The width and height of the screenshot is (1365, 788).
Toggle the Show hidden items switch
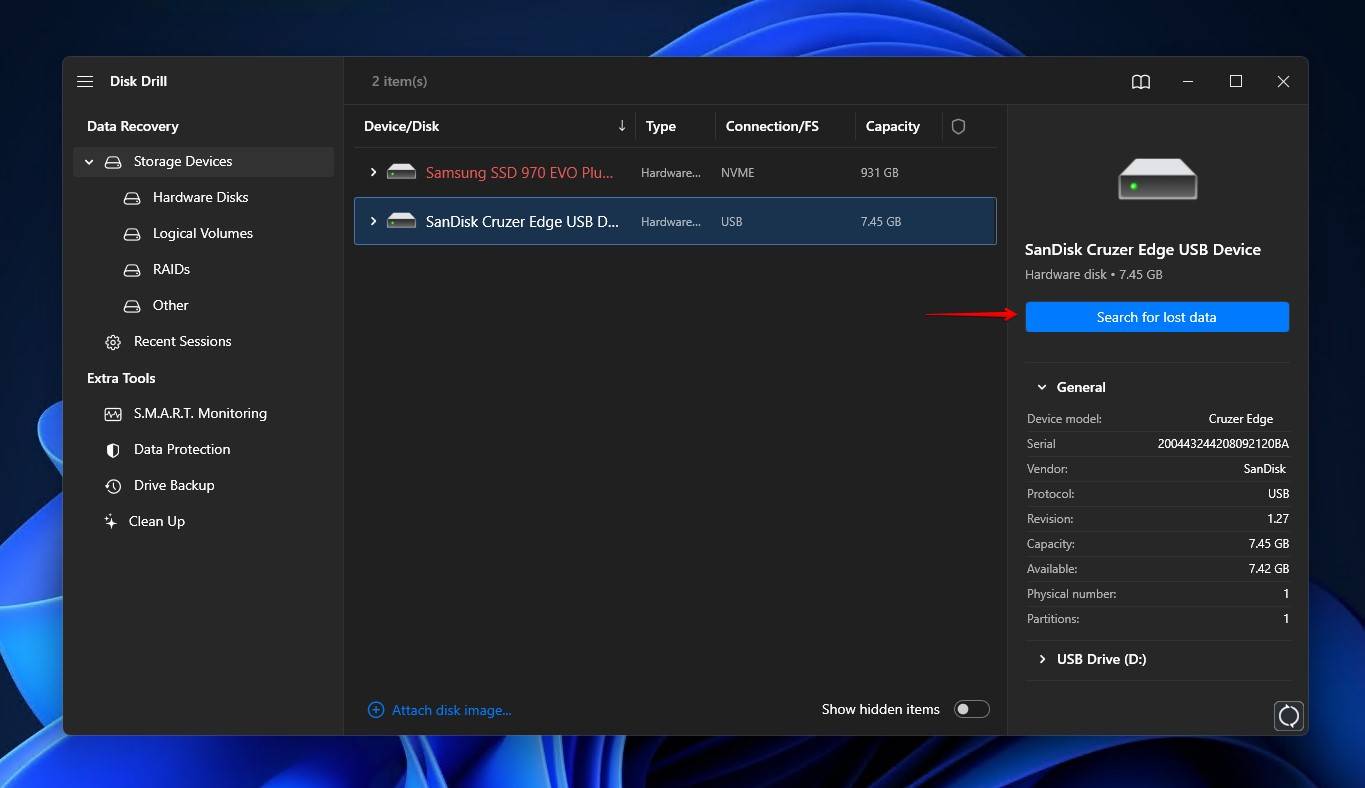(x=972, y=709)
